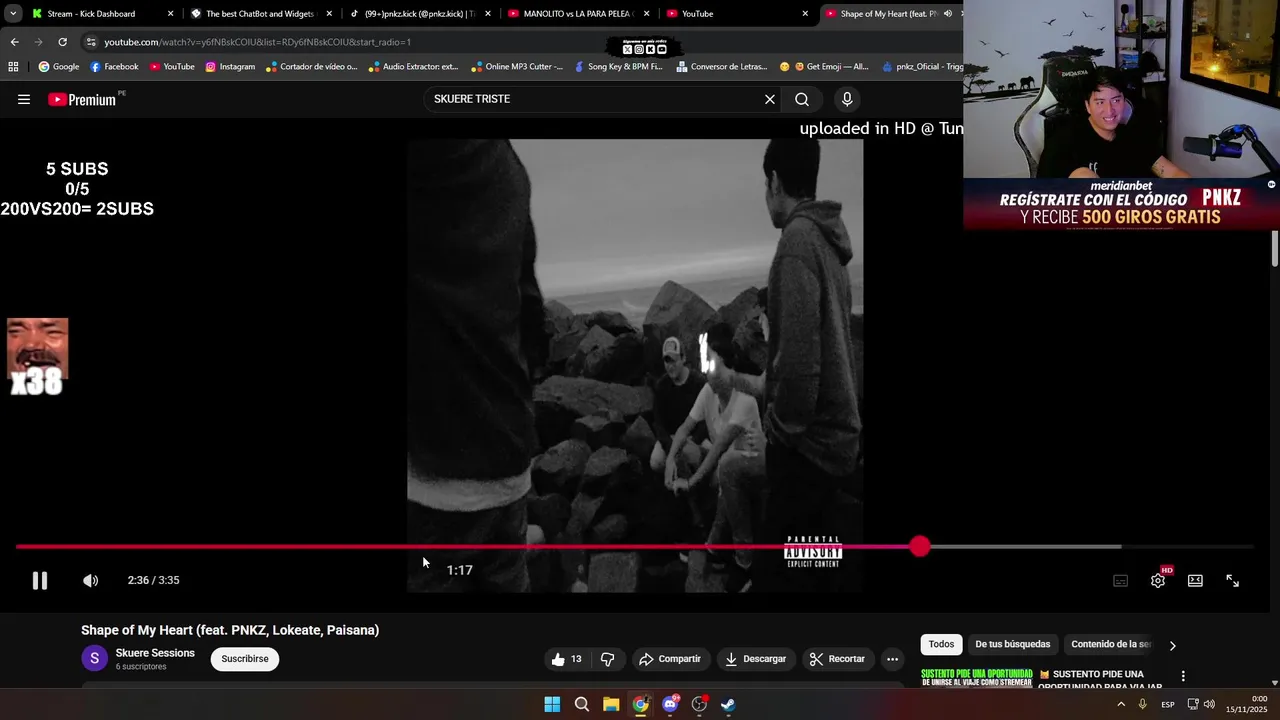Open the YouTube bookmark
Viewport: 1280px width, 720px height.
[172, 67]
